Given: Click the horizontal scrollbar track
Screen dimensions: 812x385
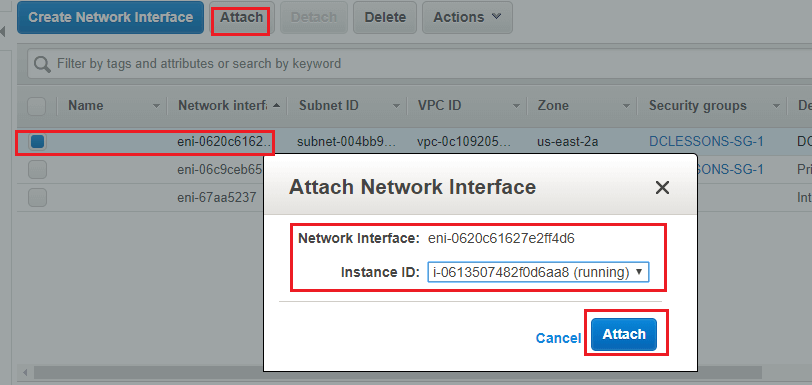Looking at the screenshot, I should coord(398,372).
